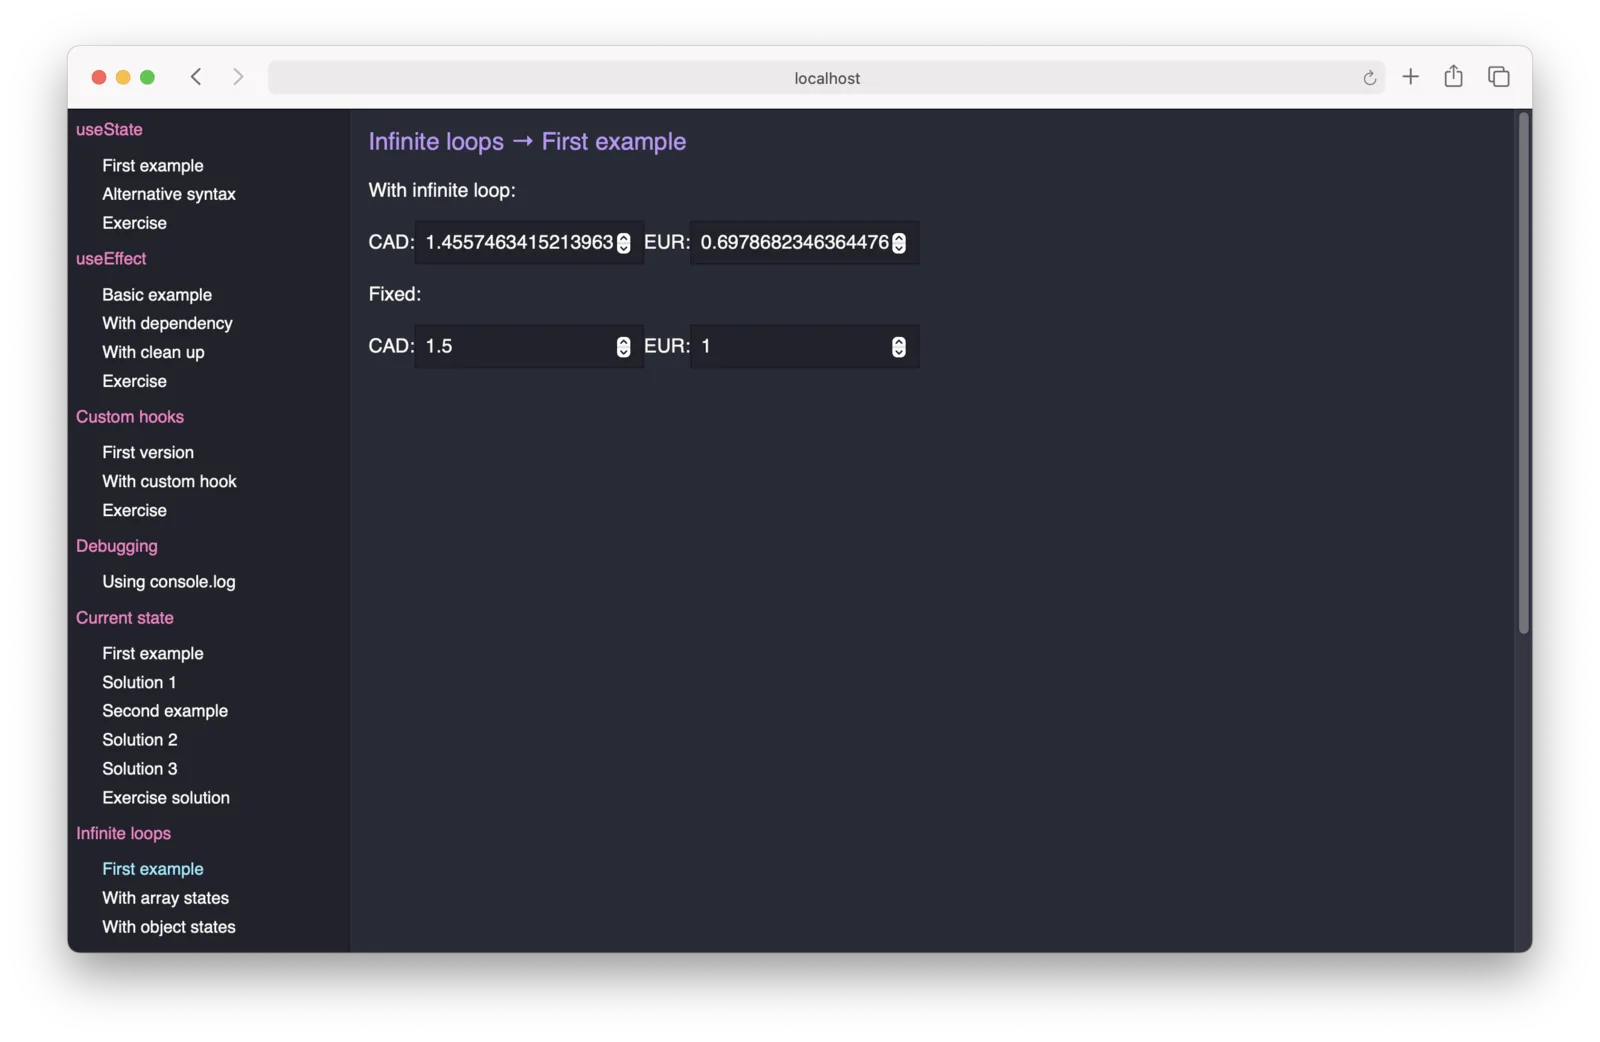Click the page vertical scrollbar
Viewport: 1600px width, 1042px height.
click(1523, 374)
